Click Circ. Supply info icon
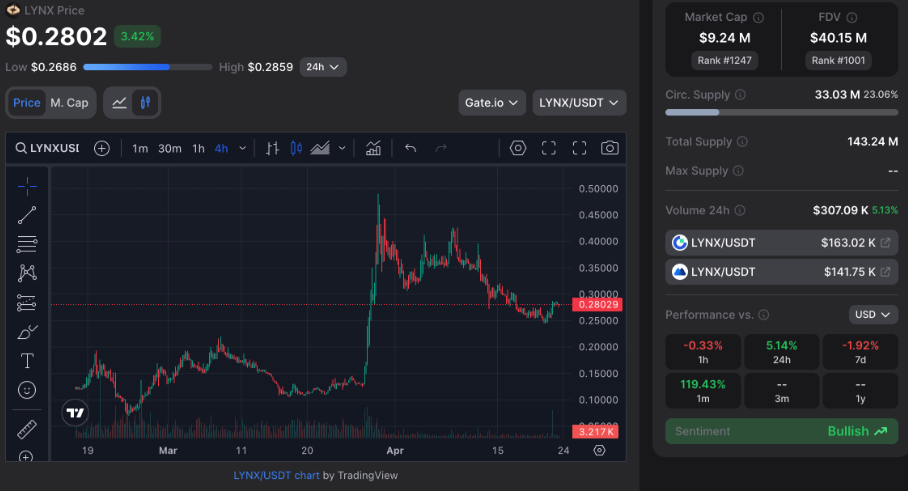Screen dimensions: 908x491 [x=740, y=95]
